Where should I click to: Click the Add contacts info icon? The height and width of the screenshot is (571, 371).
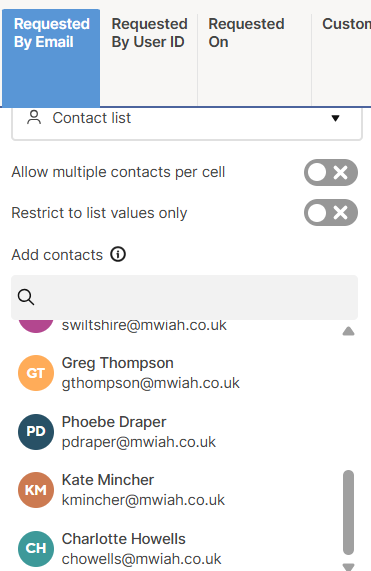[118, 254]
